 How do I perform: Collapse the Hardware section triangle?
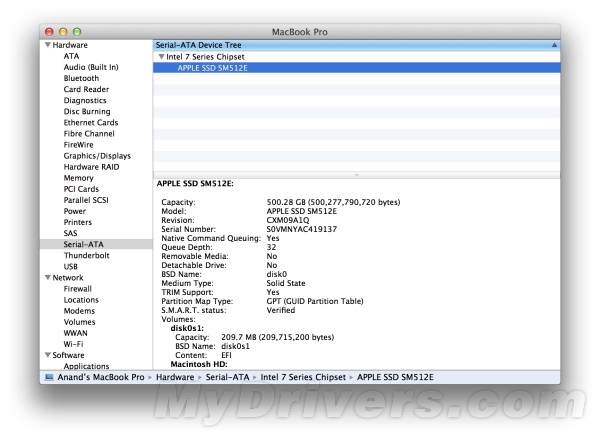pos(47,46)
